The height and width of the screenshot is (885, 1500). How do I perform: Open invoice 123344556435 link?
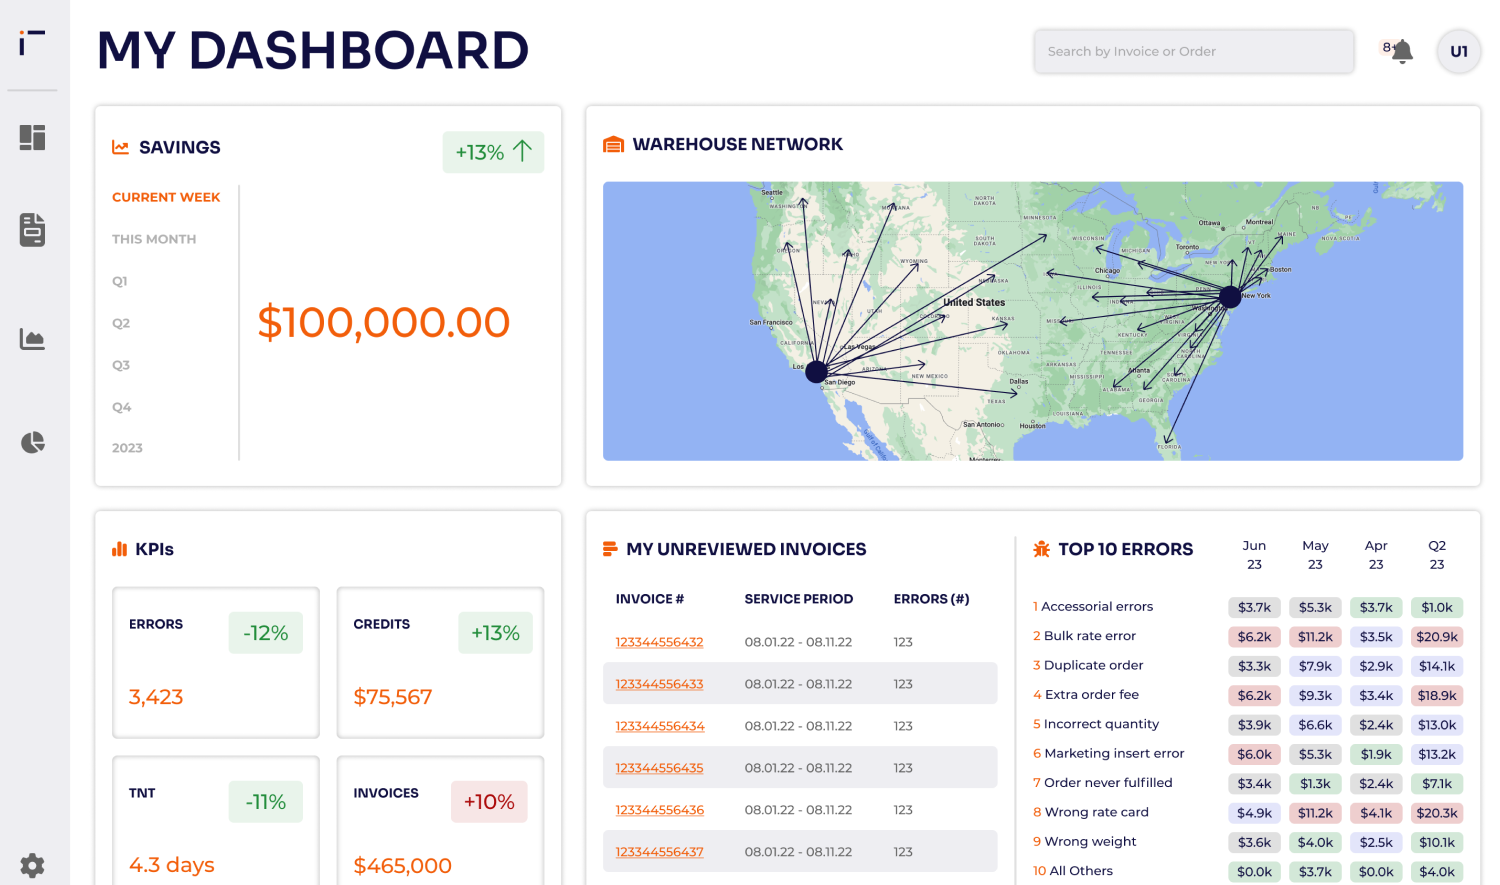point(659,768)
